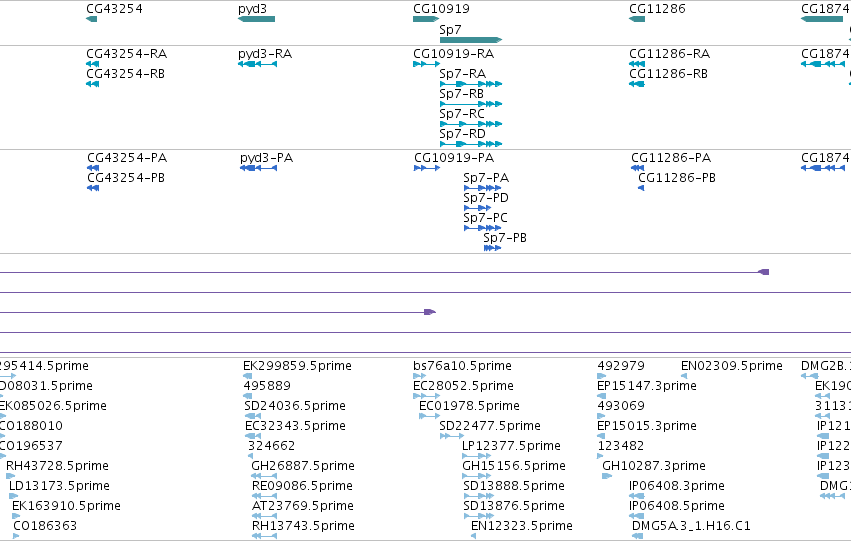Click the EC01978.5prime alignment
Viewport: 851px width, 541px height.
469,406
